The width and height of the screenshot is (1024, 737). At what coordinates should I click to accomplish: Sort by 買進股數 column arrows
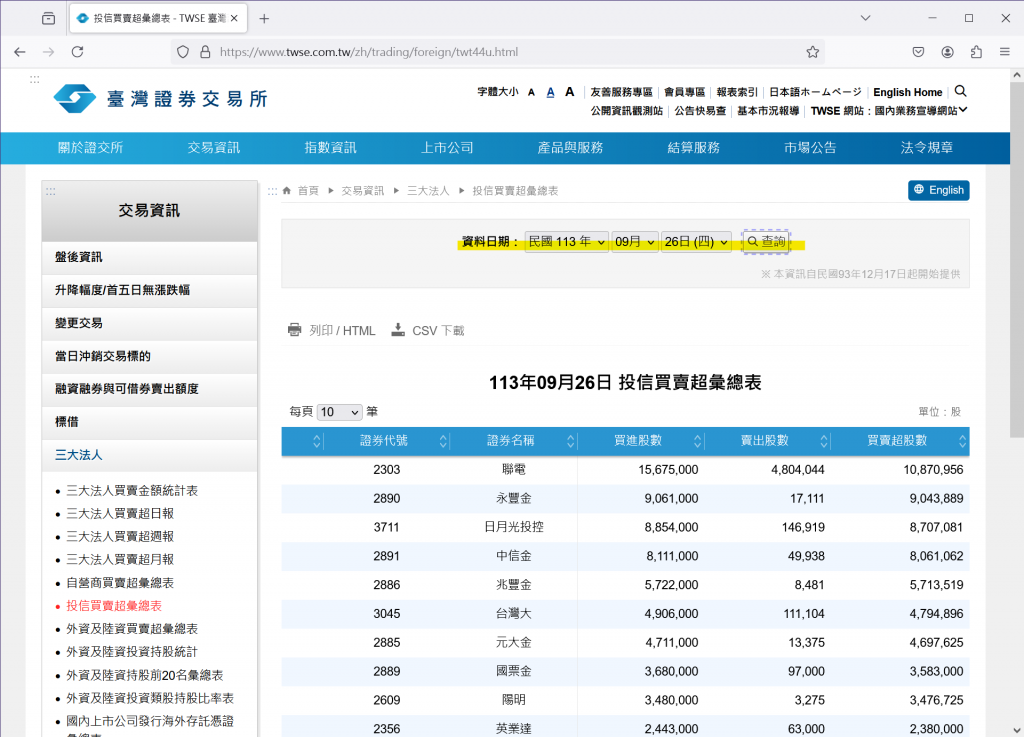697,441
